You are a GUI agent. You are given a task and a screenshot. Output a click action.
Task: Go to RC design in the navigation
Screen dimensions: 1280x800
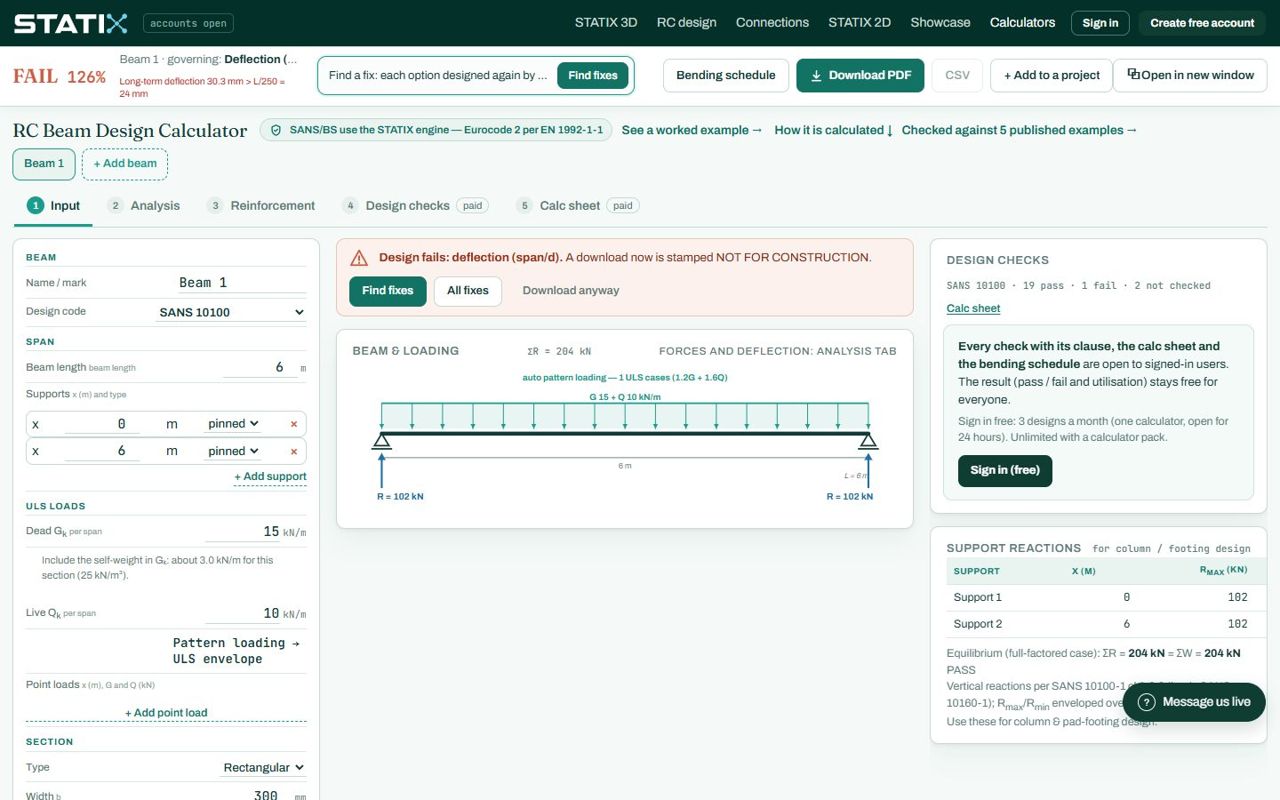687,22
